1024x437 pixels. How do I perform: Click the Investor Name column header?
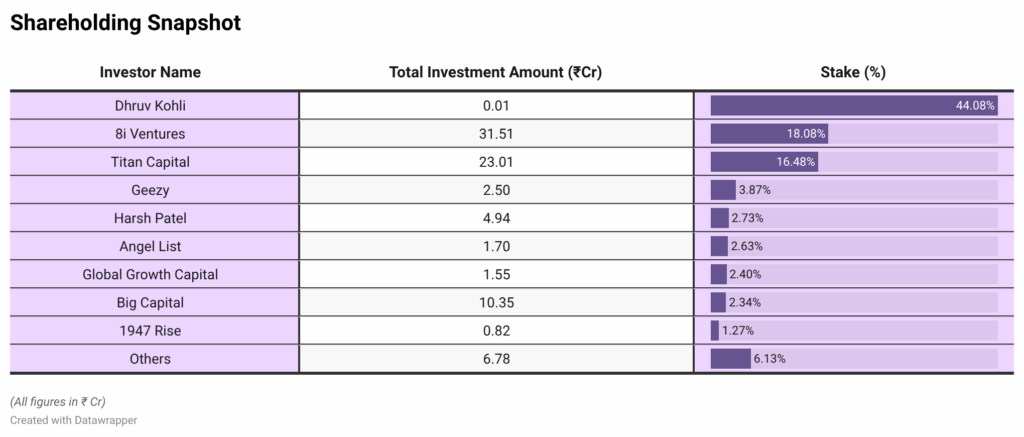point(150,72)
